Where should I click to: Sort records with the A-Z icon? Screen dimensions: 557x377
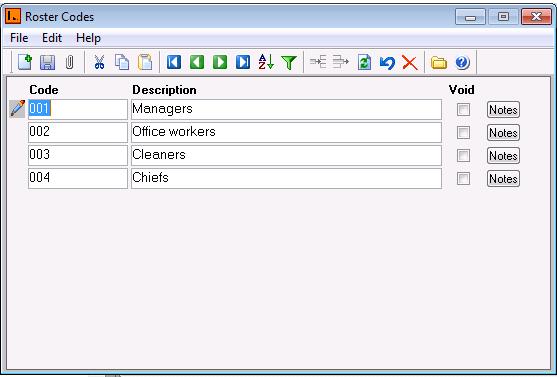pos(266,62)
